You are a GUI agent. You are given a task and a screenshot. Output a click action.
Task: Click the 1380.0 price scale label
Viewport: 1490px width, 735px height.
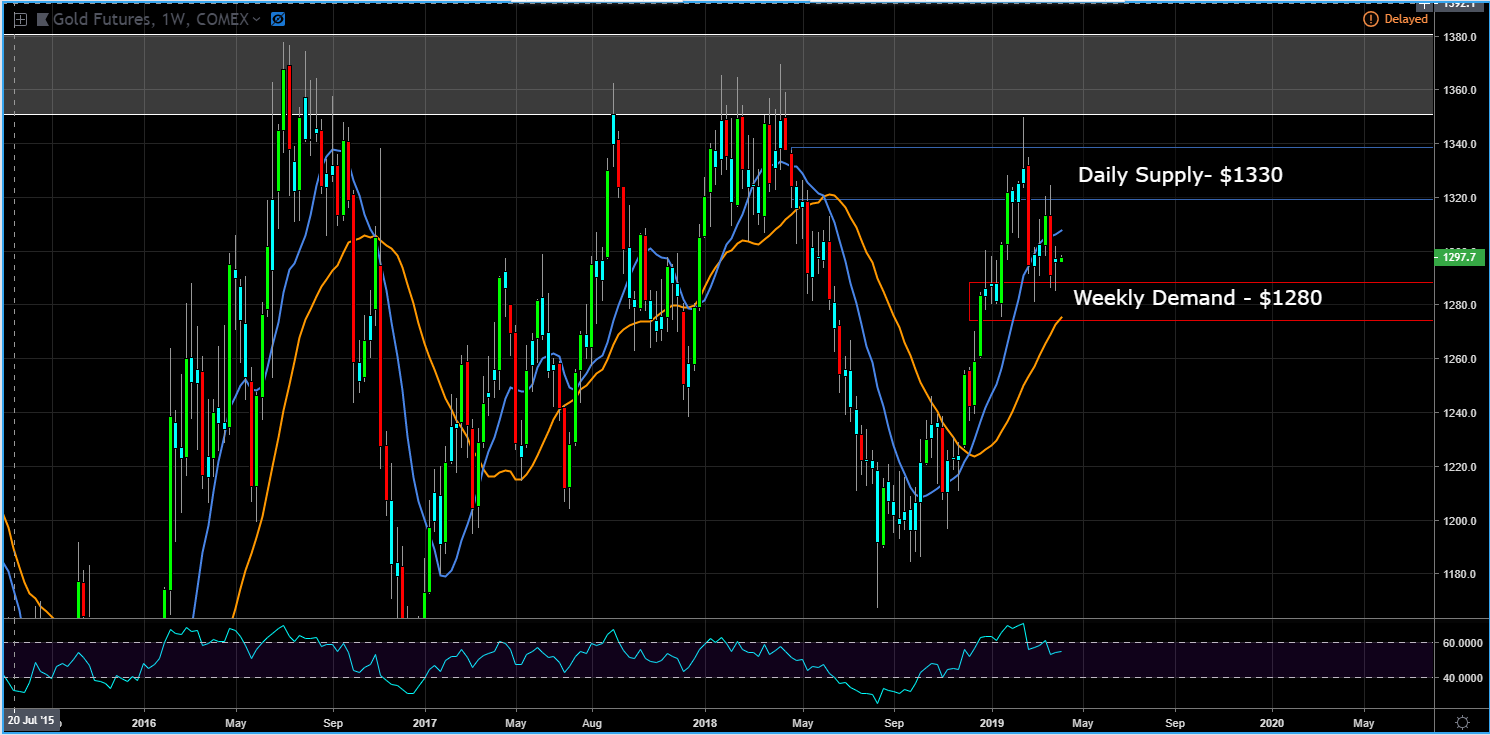coord(1459,37)
